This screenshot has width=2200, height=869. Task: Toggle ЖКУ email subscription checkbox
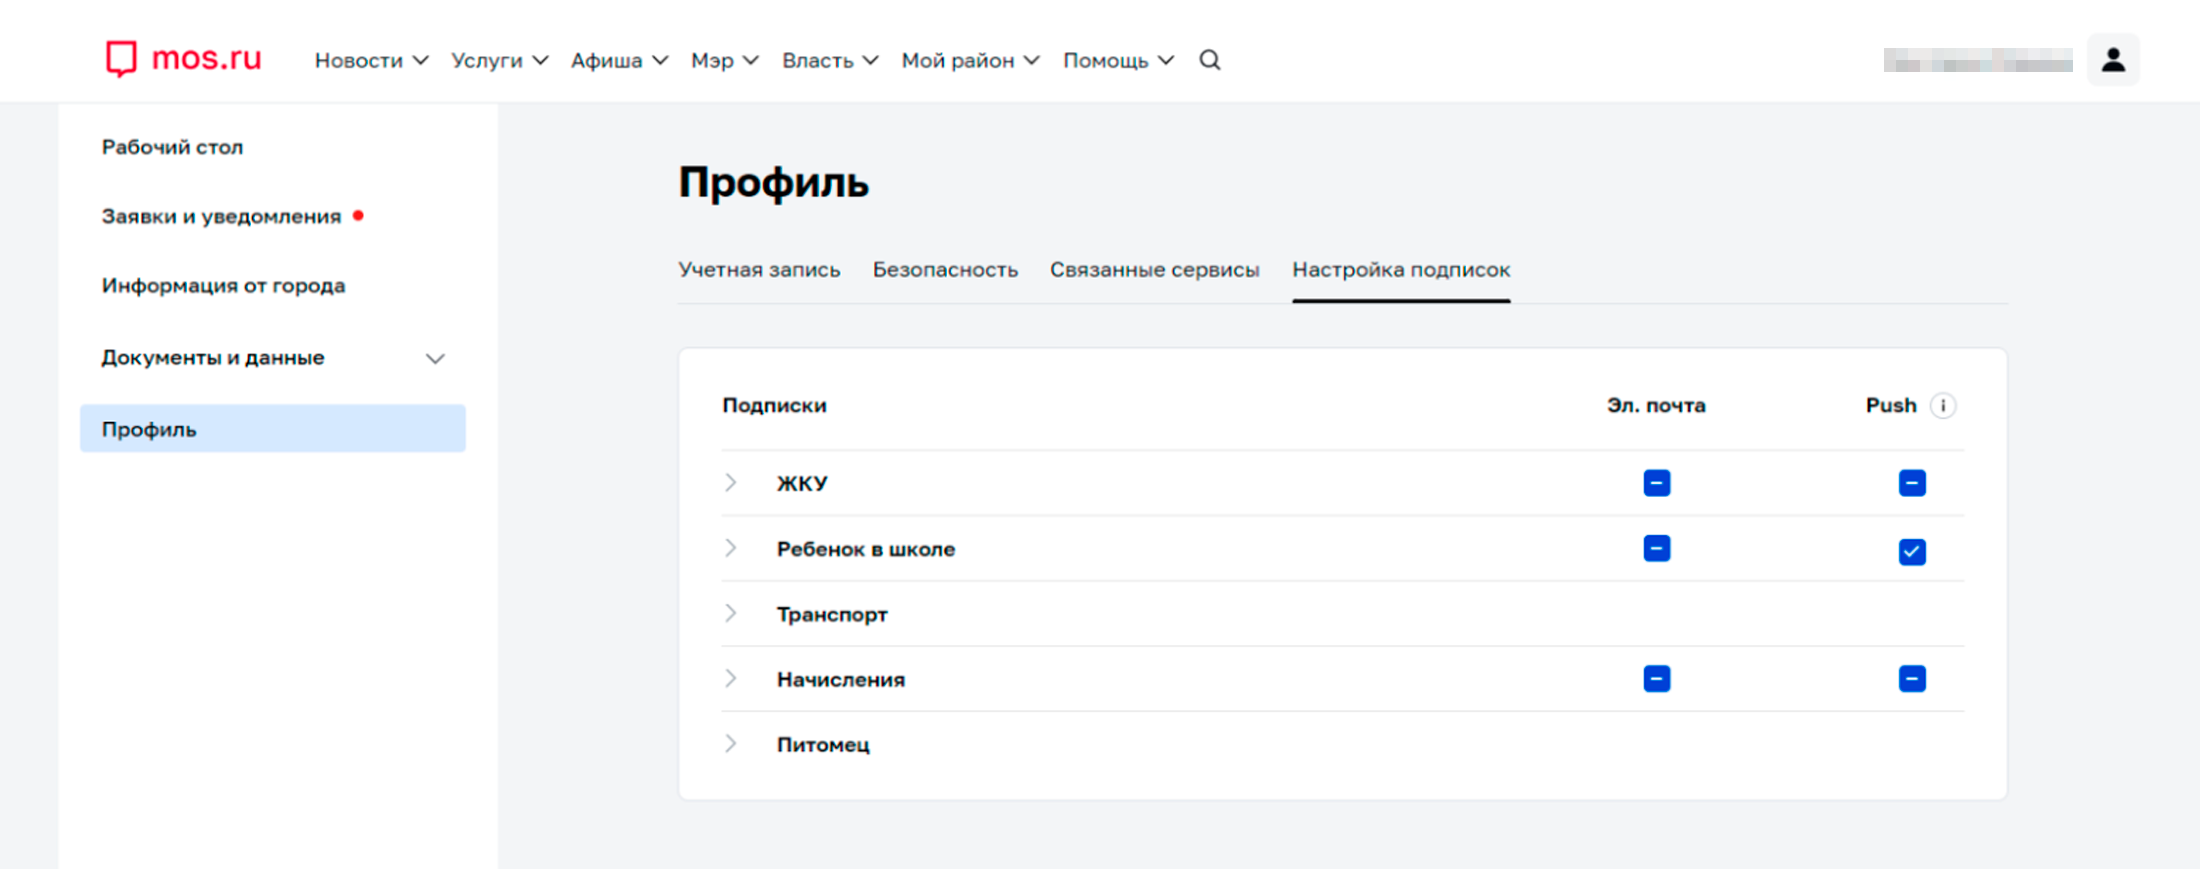coord(1656,483)
